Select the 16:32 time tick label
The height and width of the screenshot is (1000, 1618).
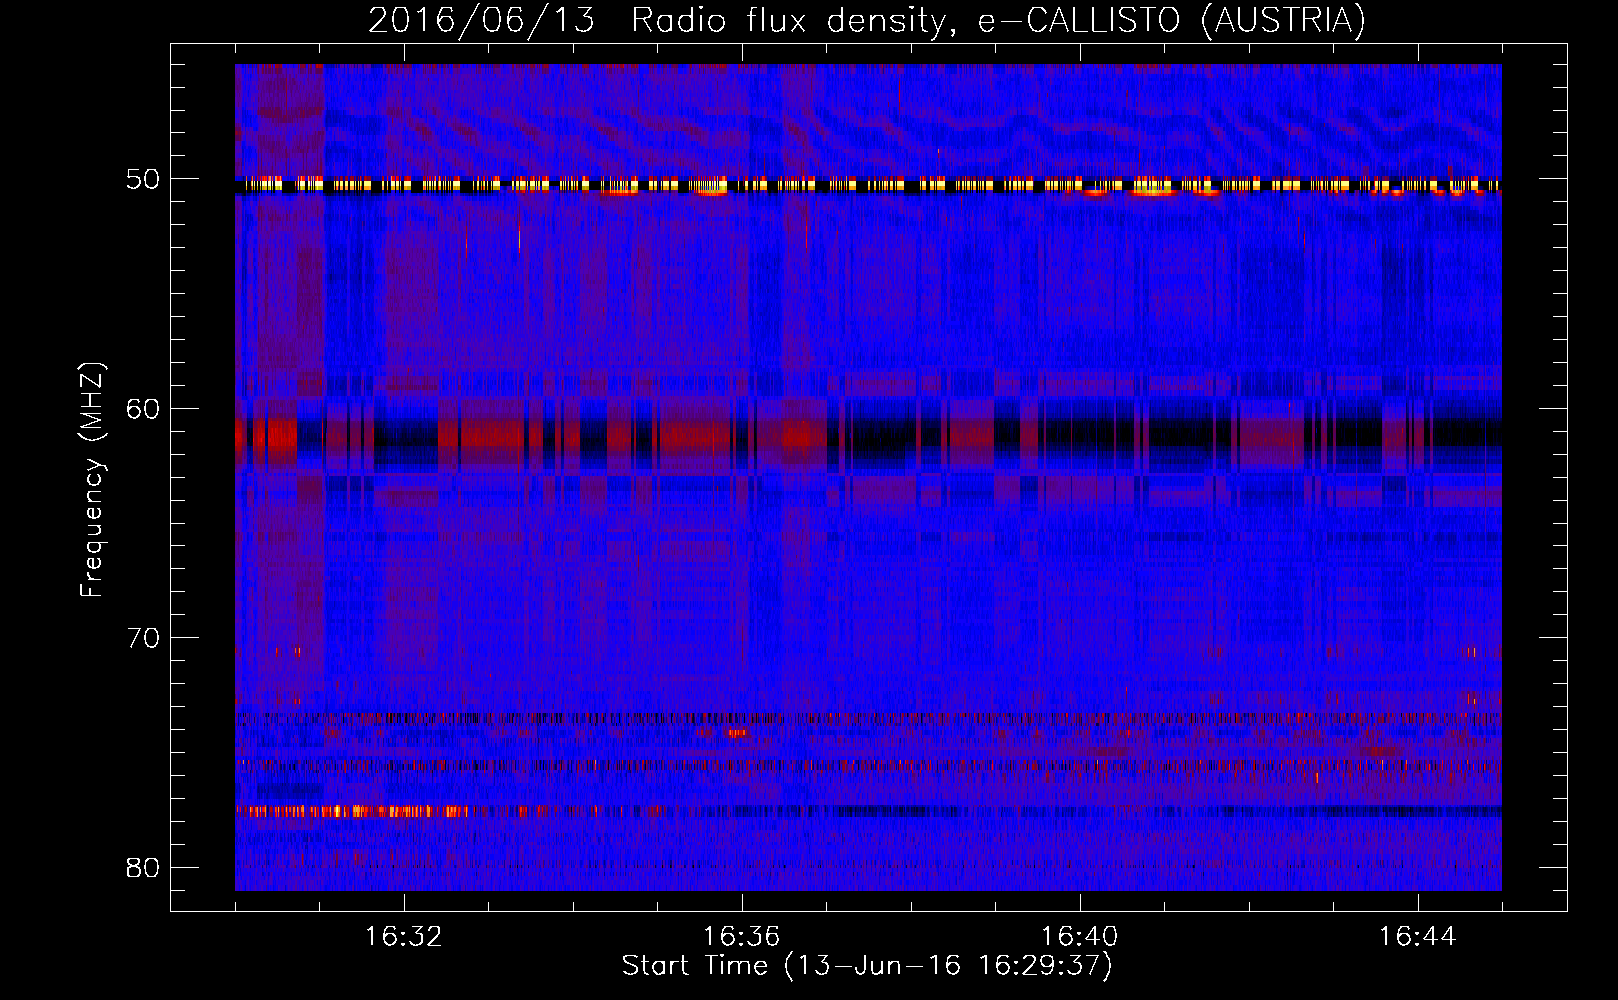pyautogui.click(x=404, y=937)
